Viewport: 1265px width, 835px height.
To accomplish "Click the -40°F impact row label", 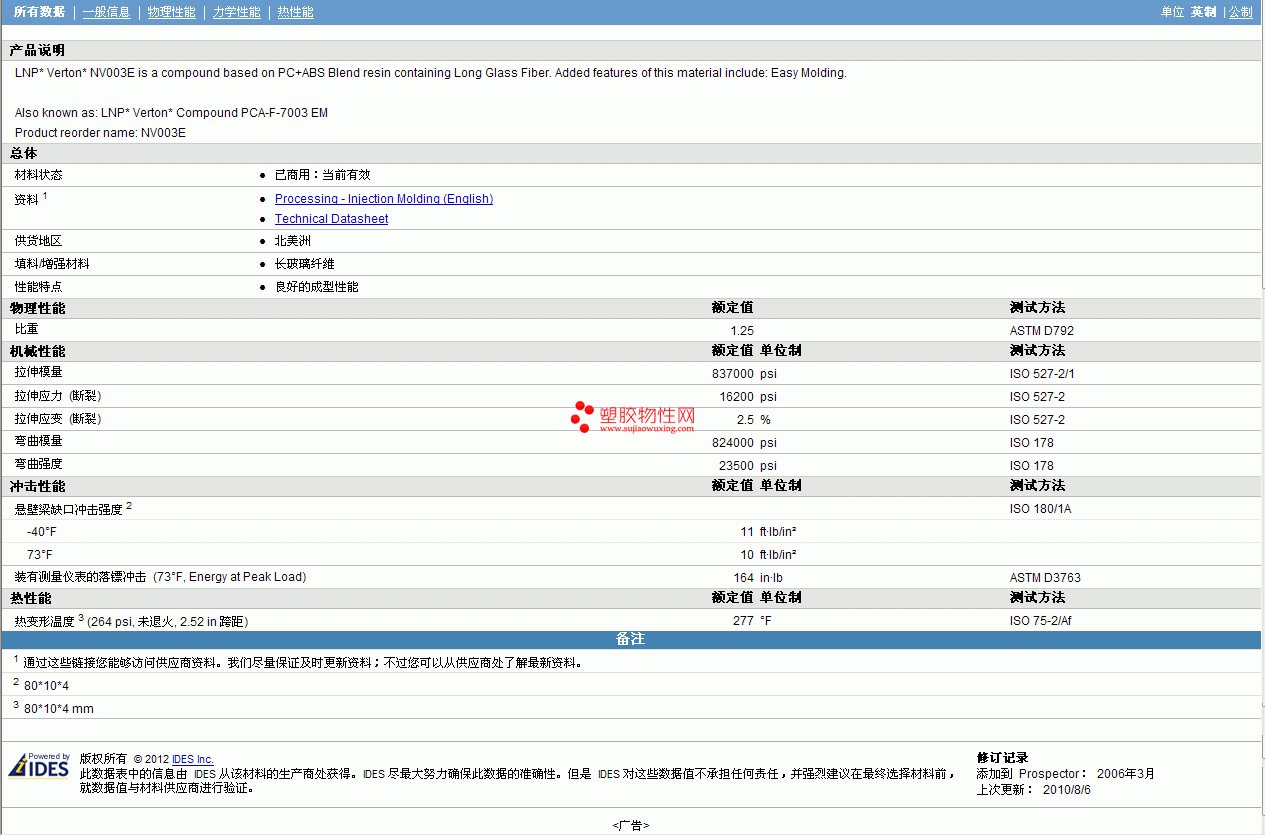I will point(42,532).
